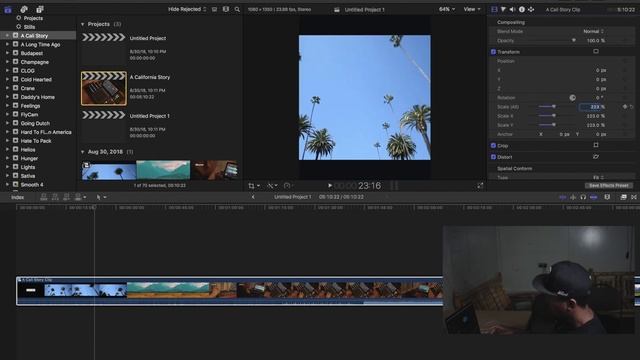The height and width of the screenshot is (360, 640).
Task: Select the Going Dutch library
Action: 35,123
